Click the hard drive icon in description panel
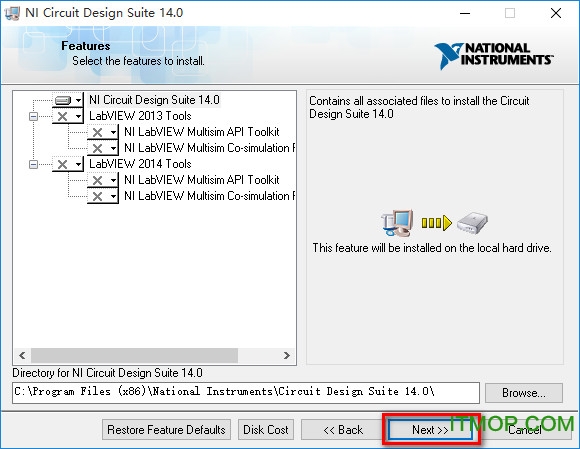The image size is (580, 449). (x=472, y=223)
